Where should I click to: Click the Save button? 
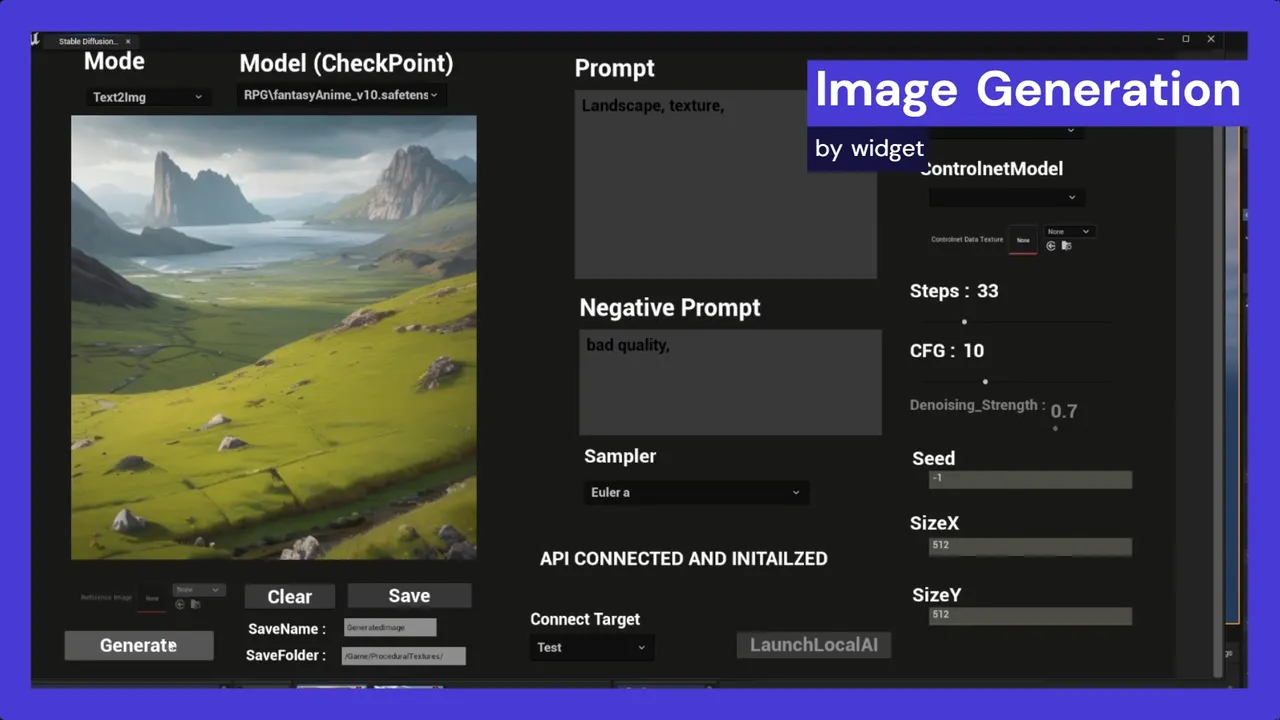(409, 595)
